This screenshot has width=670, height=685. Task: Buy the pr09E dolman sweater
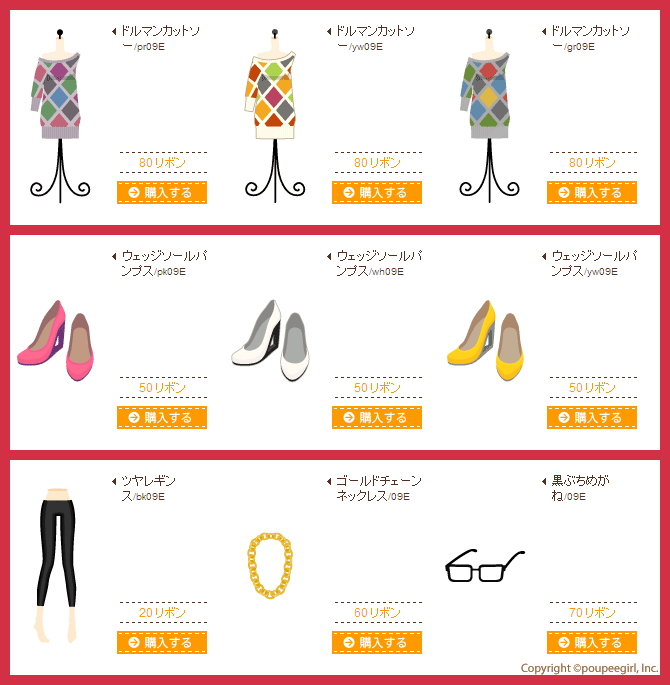tap(162, 192)
